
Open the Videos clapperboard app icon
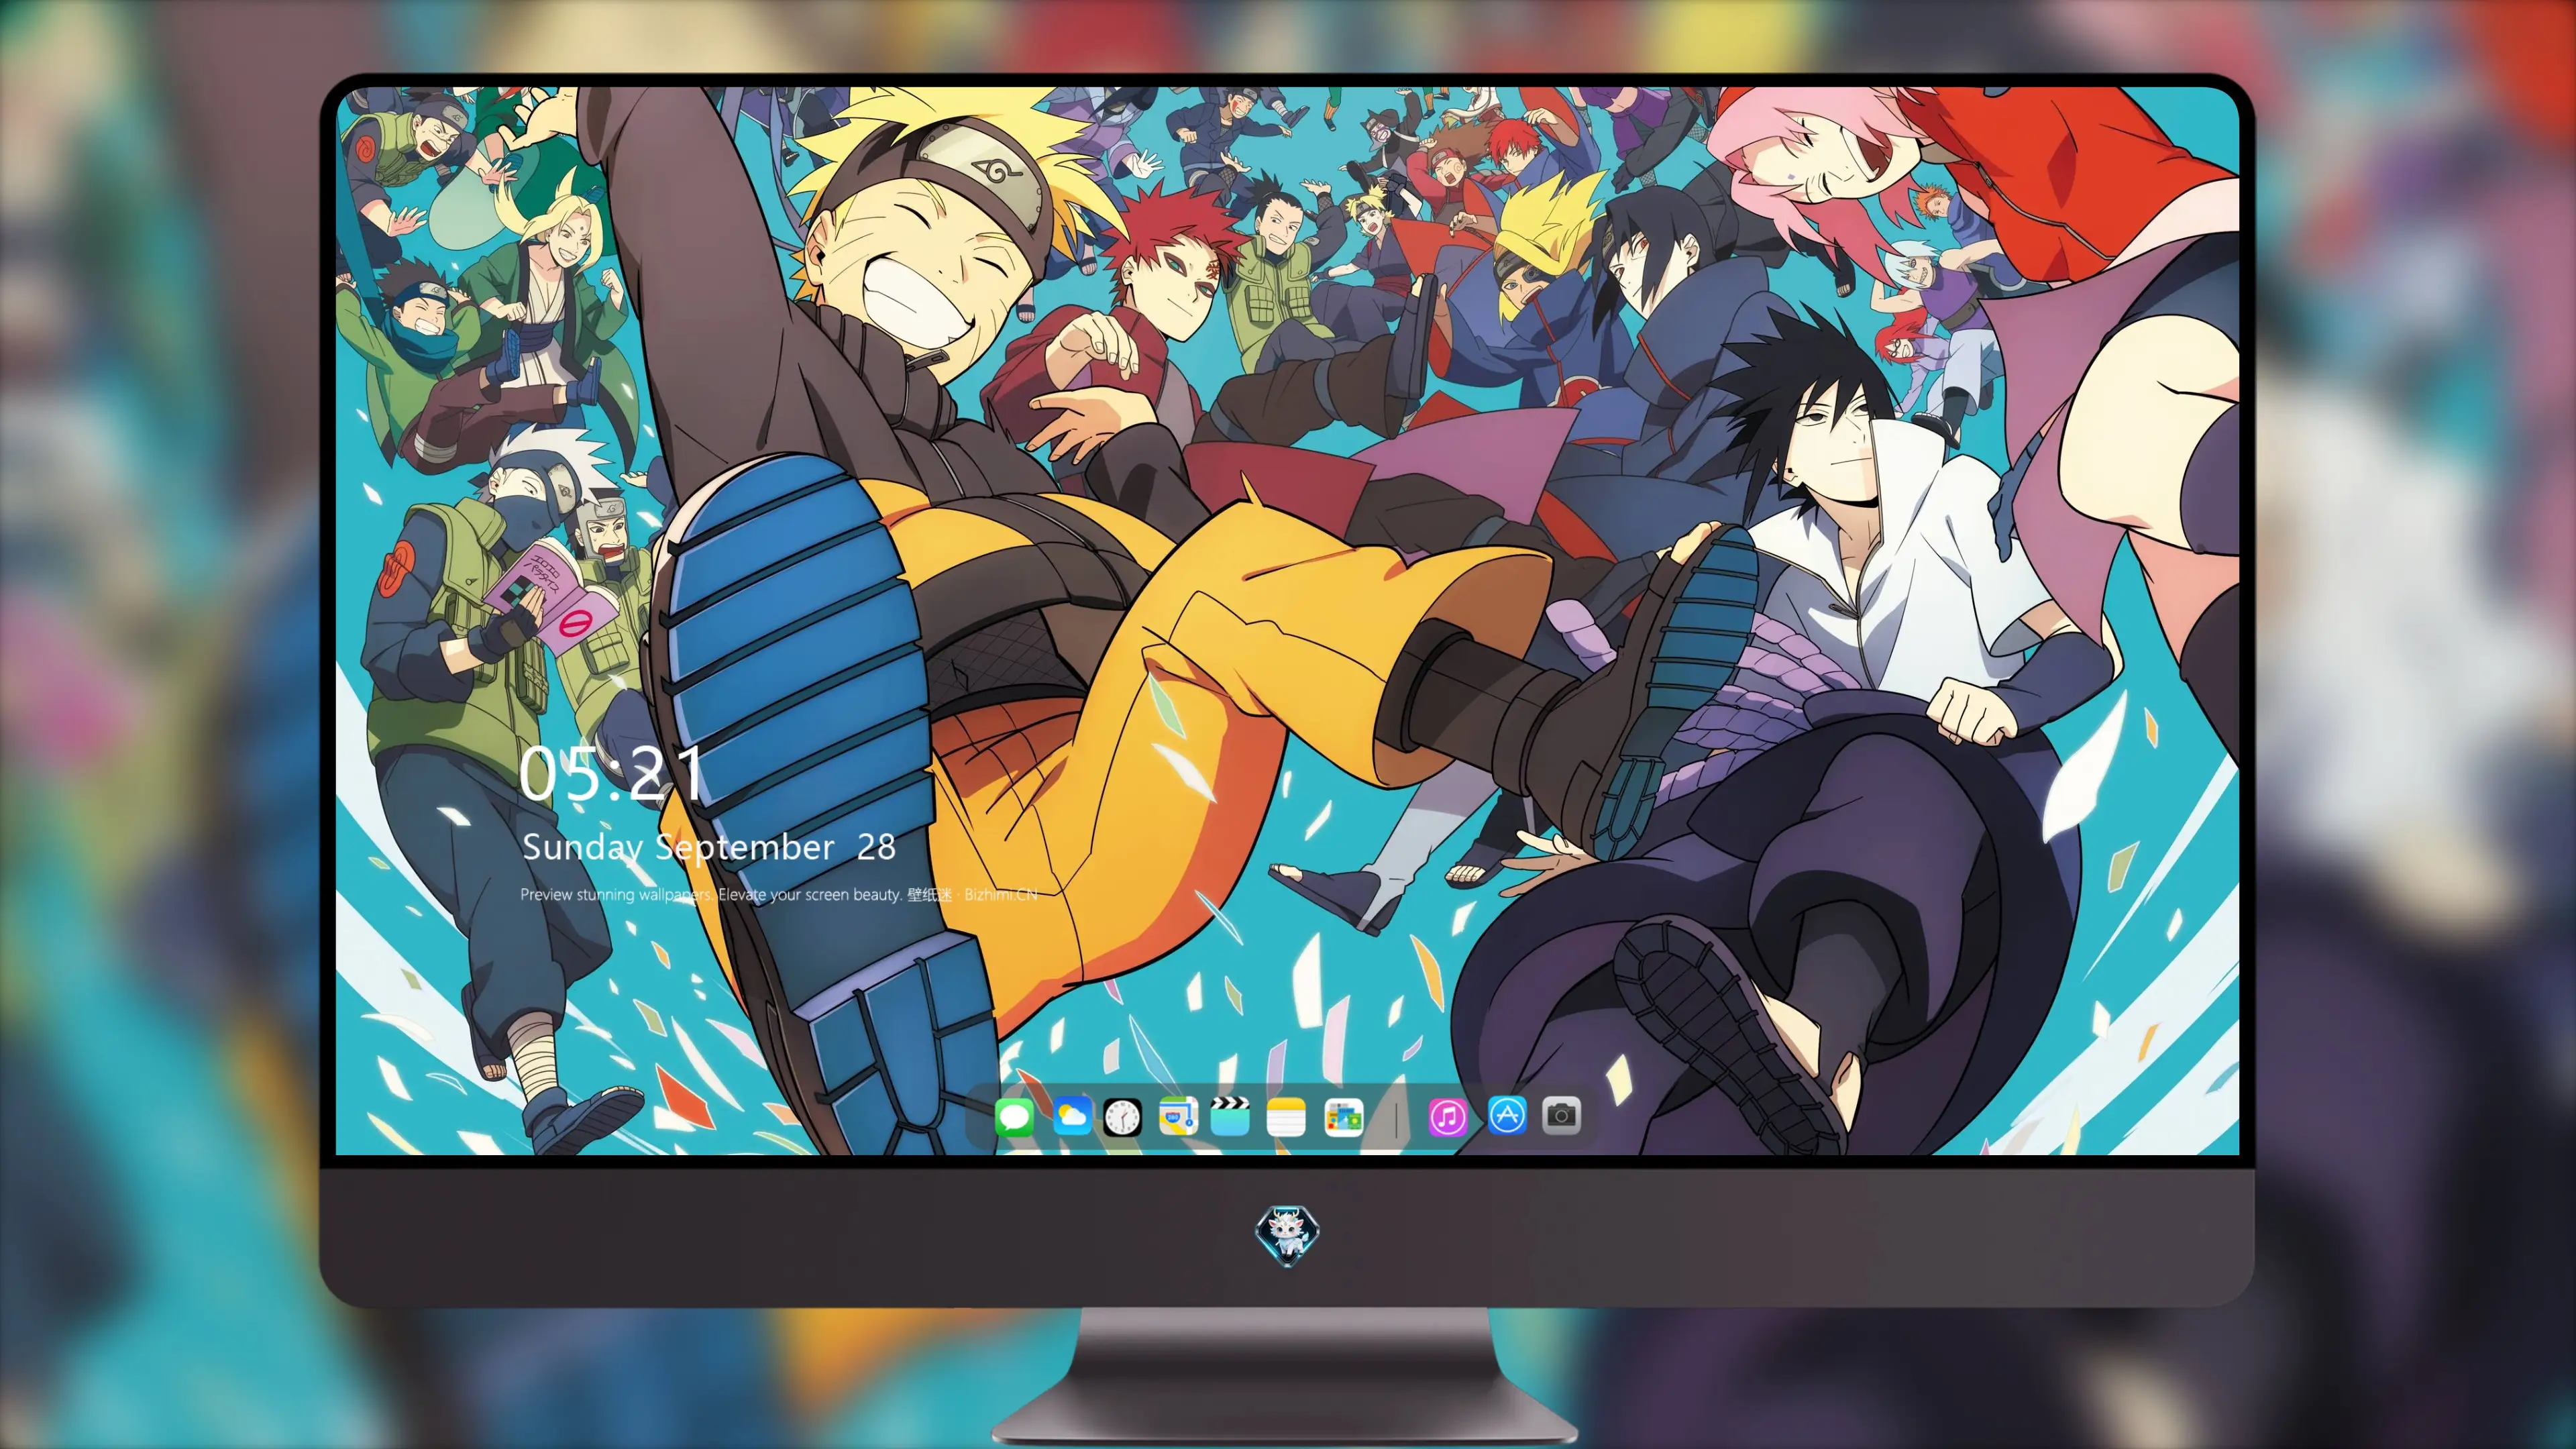1230,1116
